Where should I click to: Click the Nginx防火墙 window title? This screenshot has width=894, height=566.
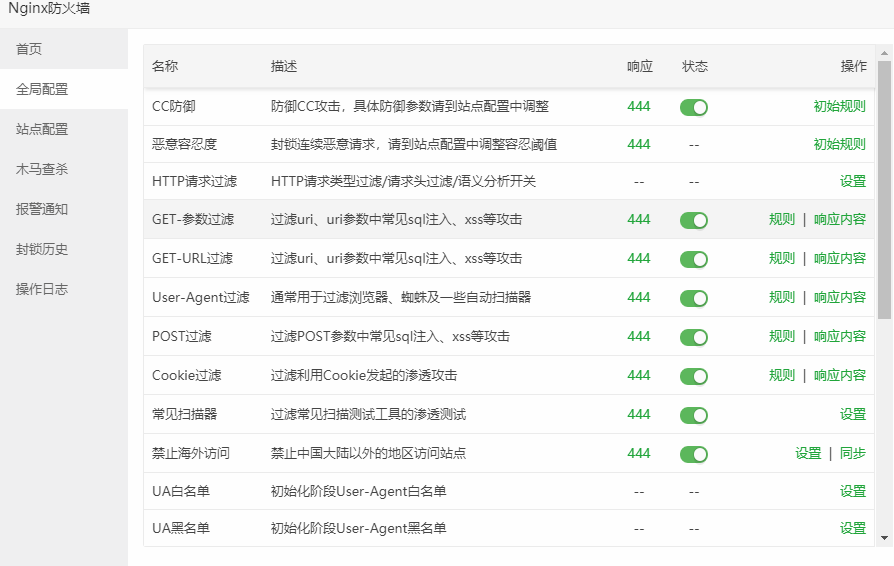pyautogui.click(x=49, y=8)
